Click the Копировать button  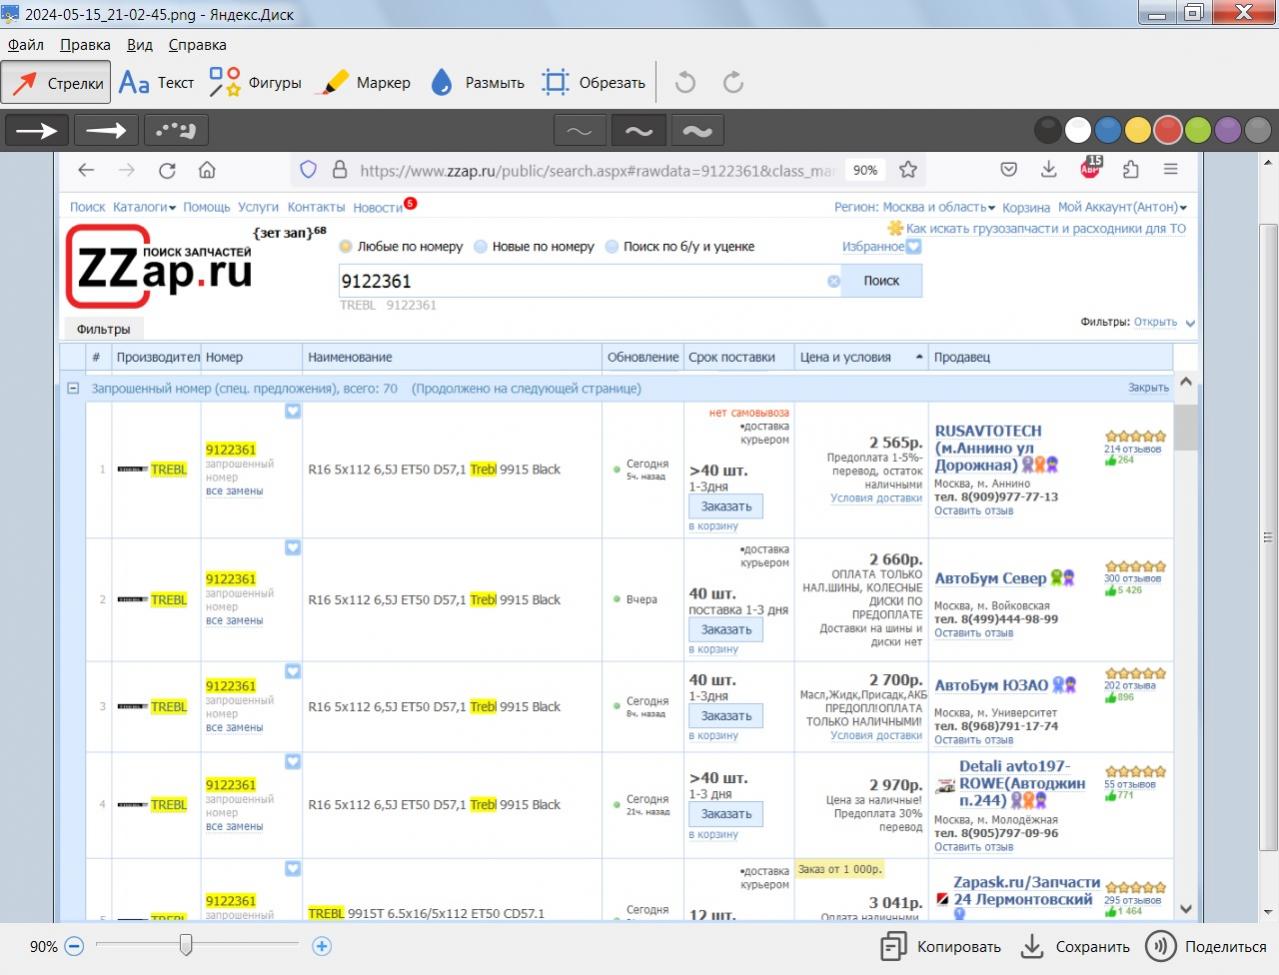click(941, 946)
